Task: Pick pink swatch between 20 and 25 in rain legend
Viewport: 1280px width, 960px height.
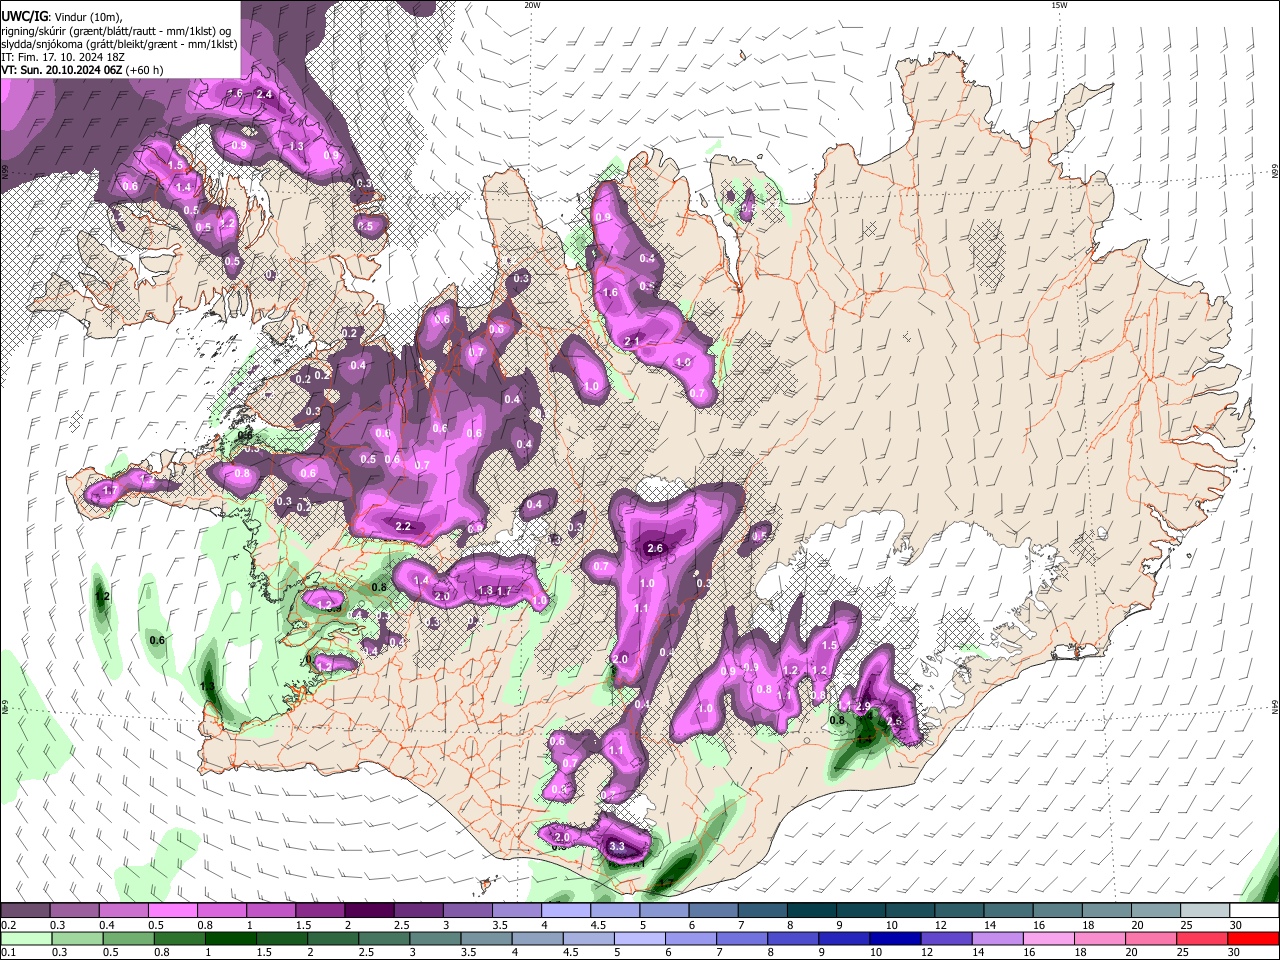Action: point(1151,938)
